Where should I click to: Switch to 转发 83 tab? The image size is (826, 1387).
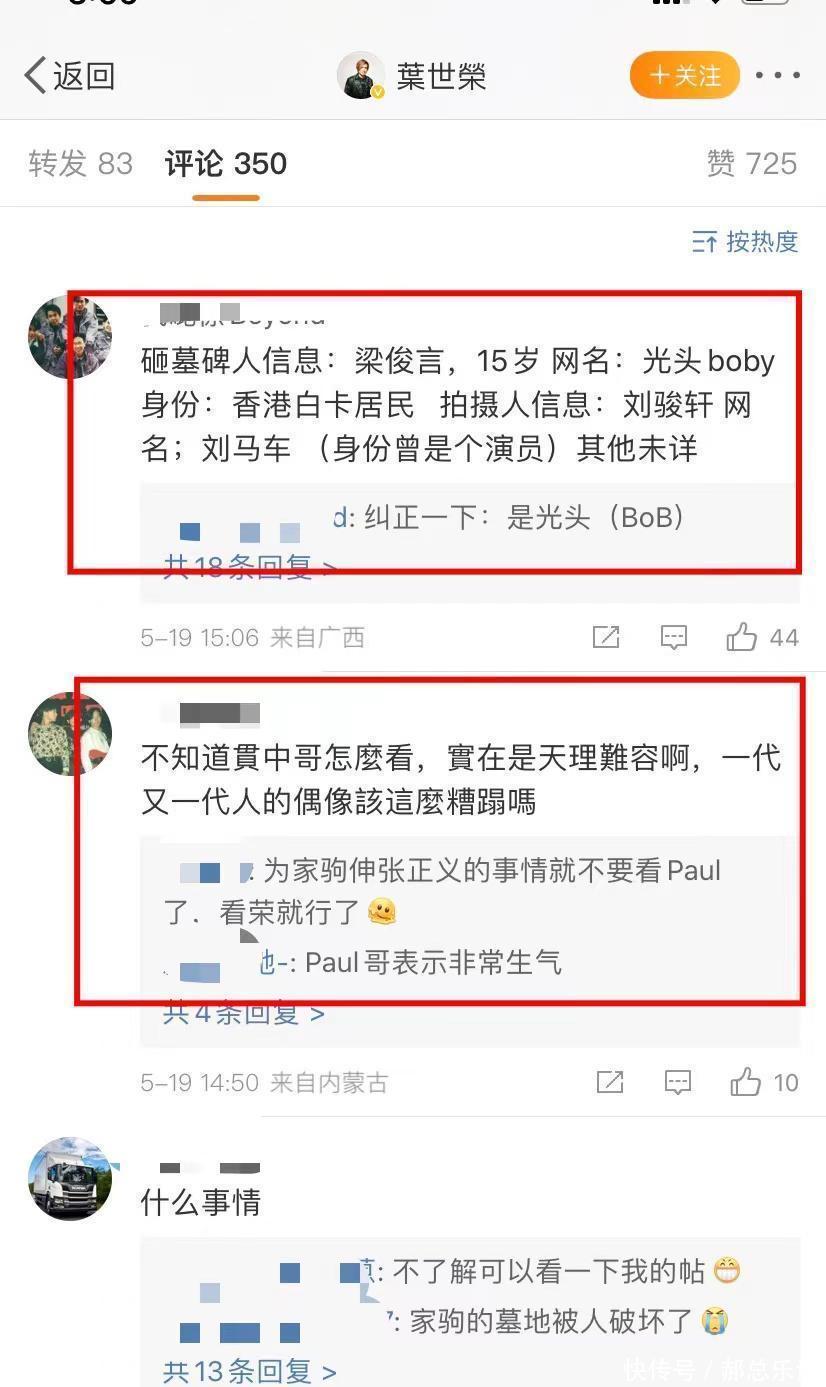[80, 164]
